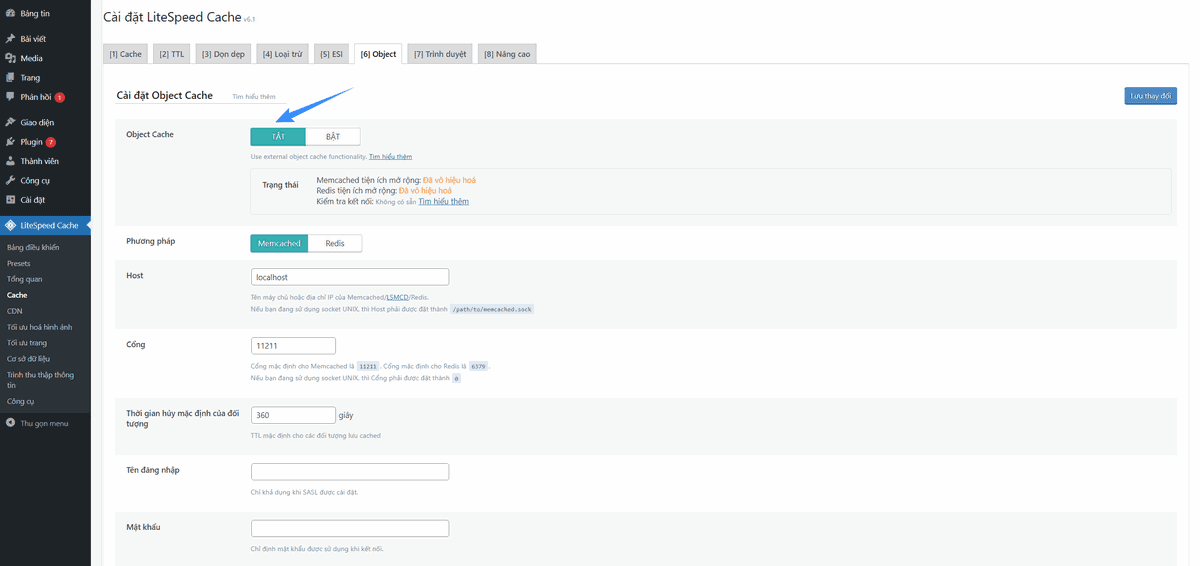Click Tìm hiểu thêm beside Cài đặt Object Cache heading
Screen dimensions: 1200x566
[253, 97]
